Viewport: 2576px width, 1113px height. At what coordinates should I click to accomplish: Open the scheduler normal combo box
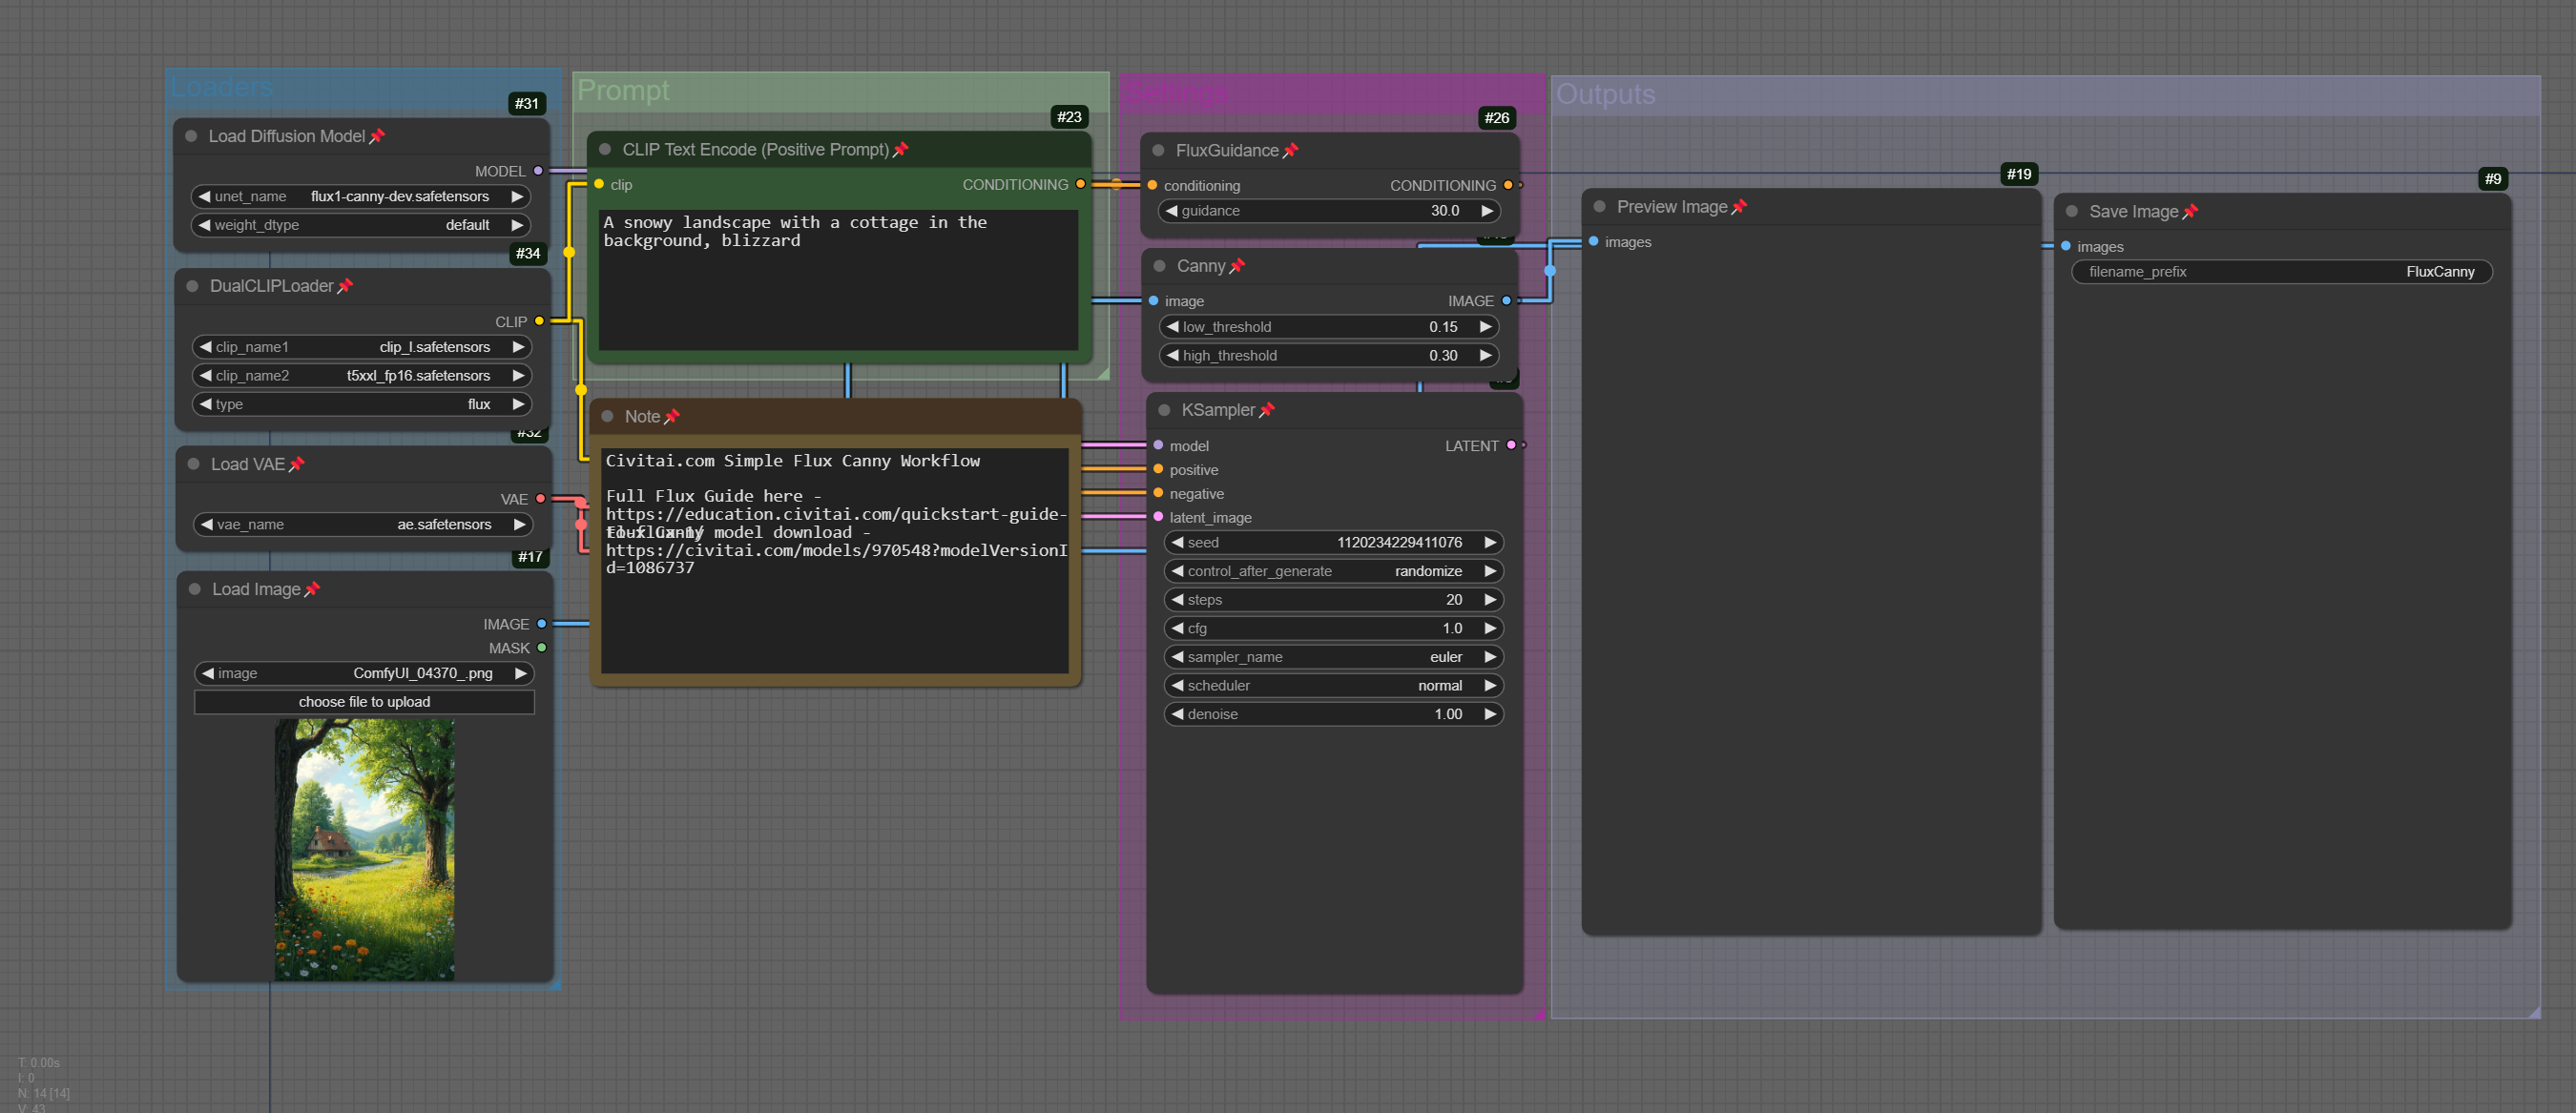[1333, 685]
